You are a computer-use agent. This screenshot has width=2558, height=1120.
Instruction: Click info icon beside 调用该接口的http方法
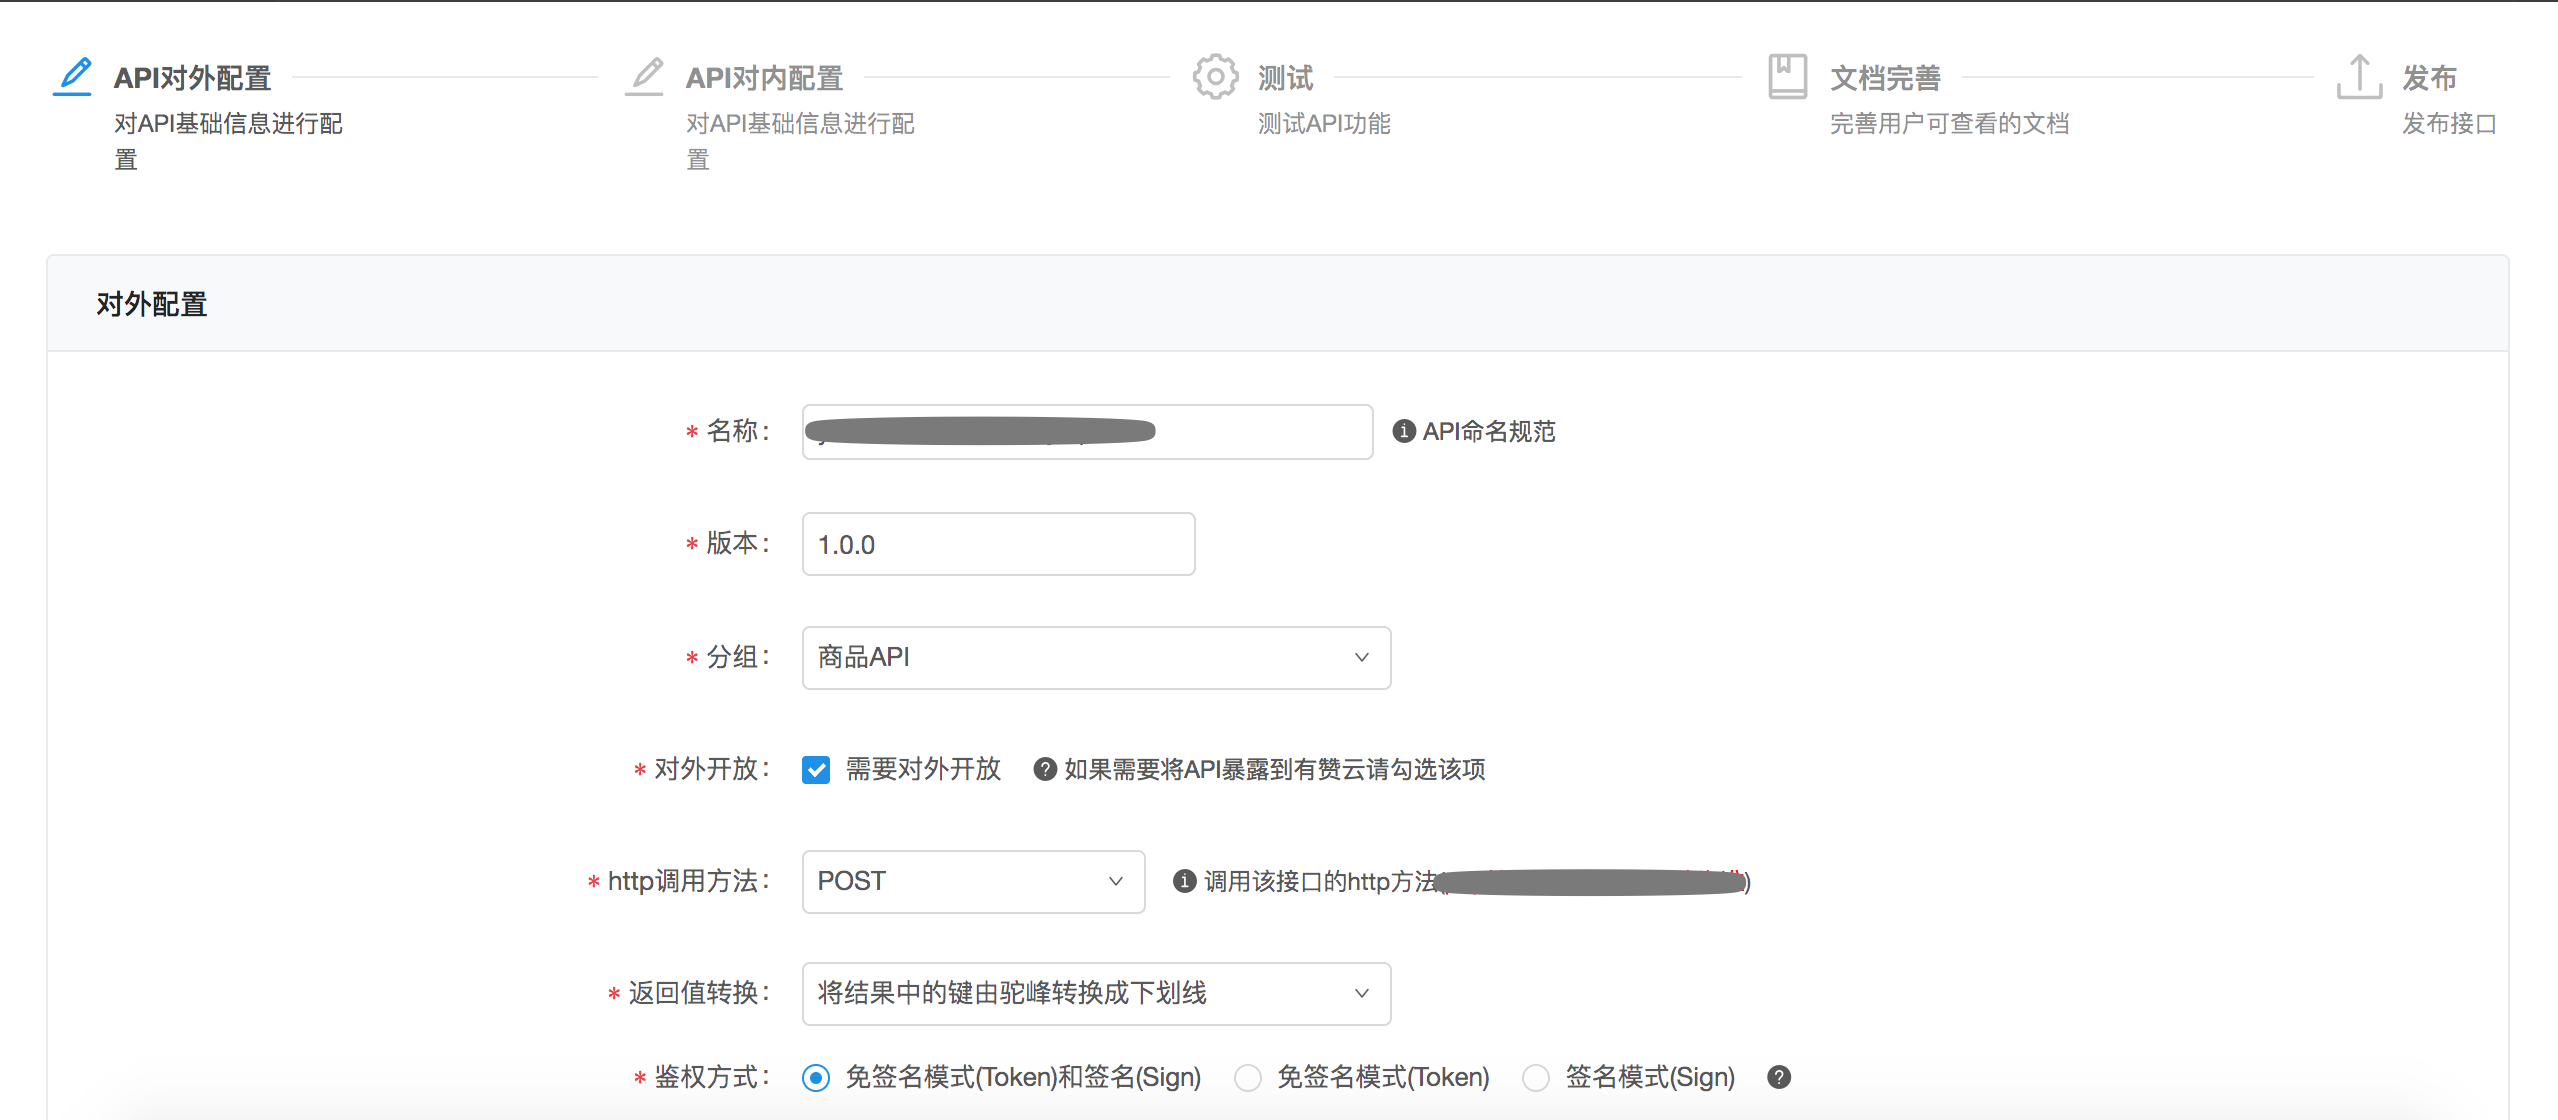click(1184, 881)
